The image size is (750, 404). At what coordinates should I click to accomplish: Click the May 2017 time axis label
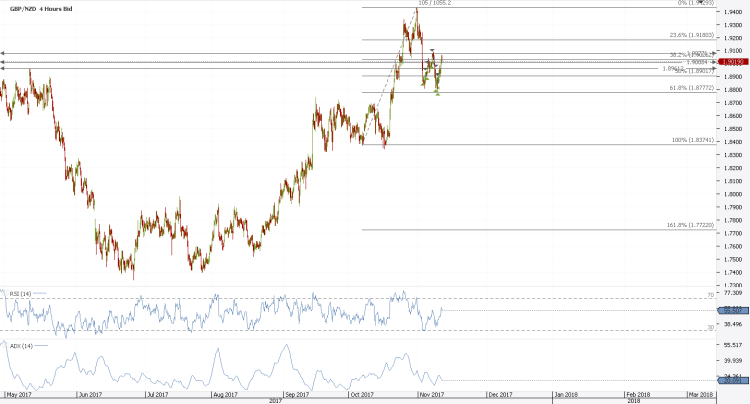tap(19, 394)
